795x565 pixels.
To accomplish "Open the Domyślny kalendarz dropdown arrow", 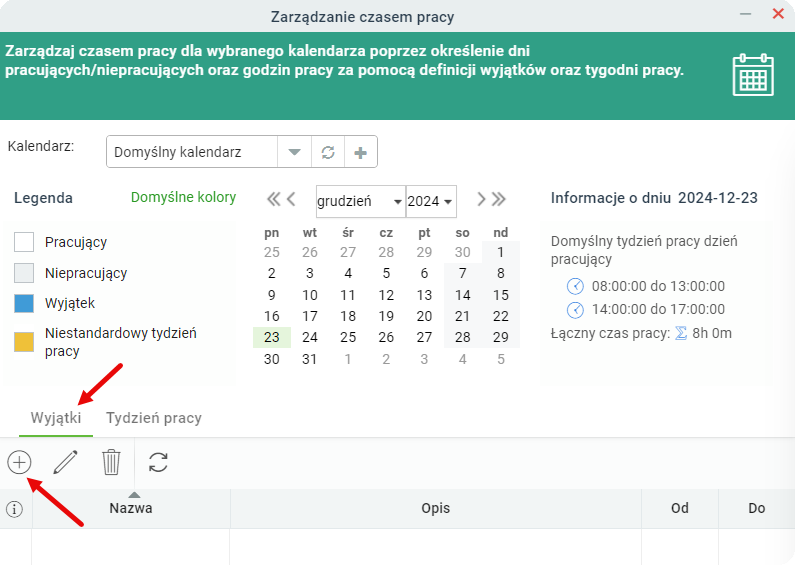I will pos(294,152).
